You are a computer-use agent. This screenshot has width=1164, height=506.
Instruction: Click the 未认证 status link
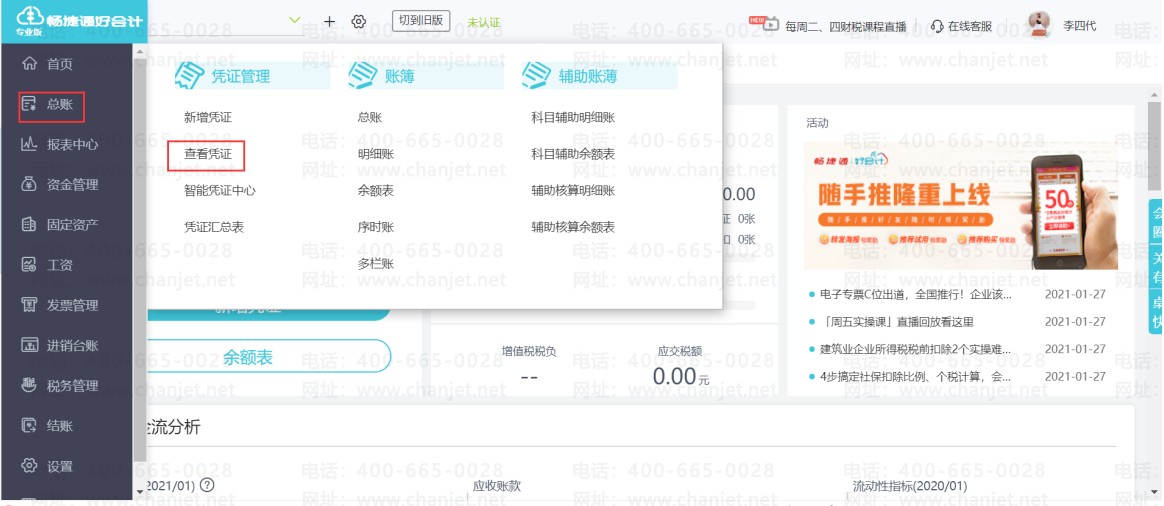[x=484, y=23]
